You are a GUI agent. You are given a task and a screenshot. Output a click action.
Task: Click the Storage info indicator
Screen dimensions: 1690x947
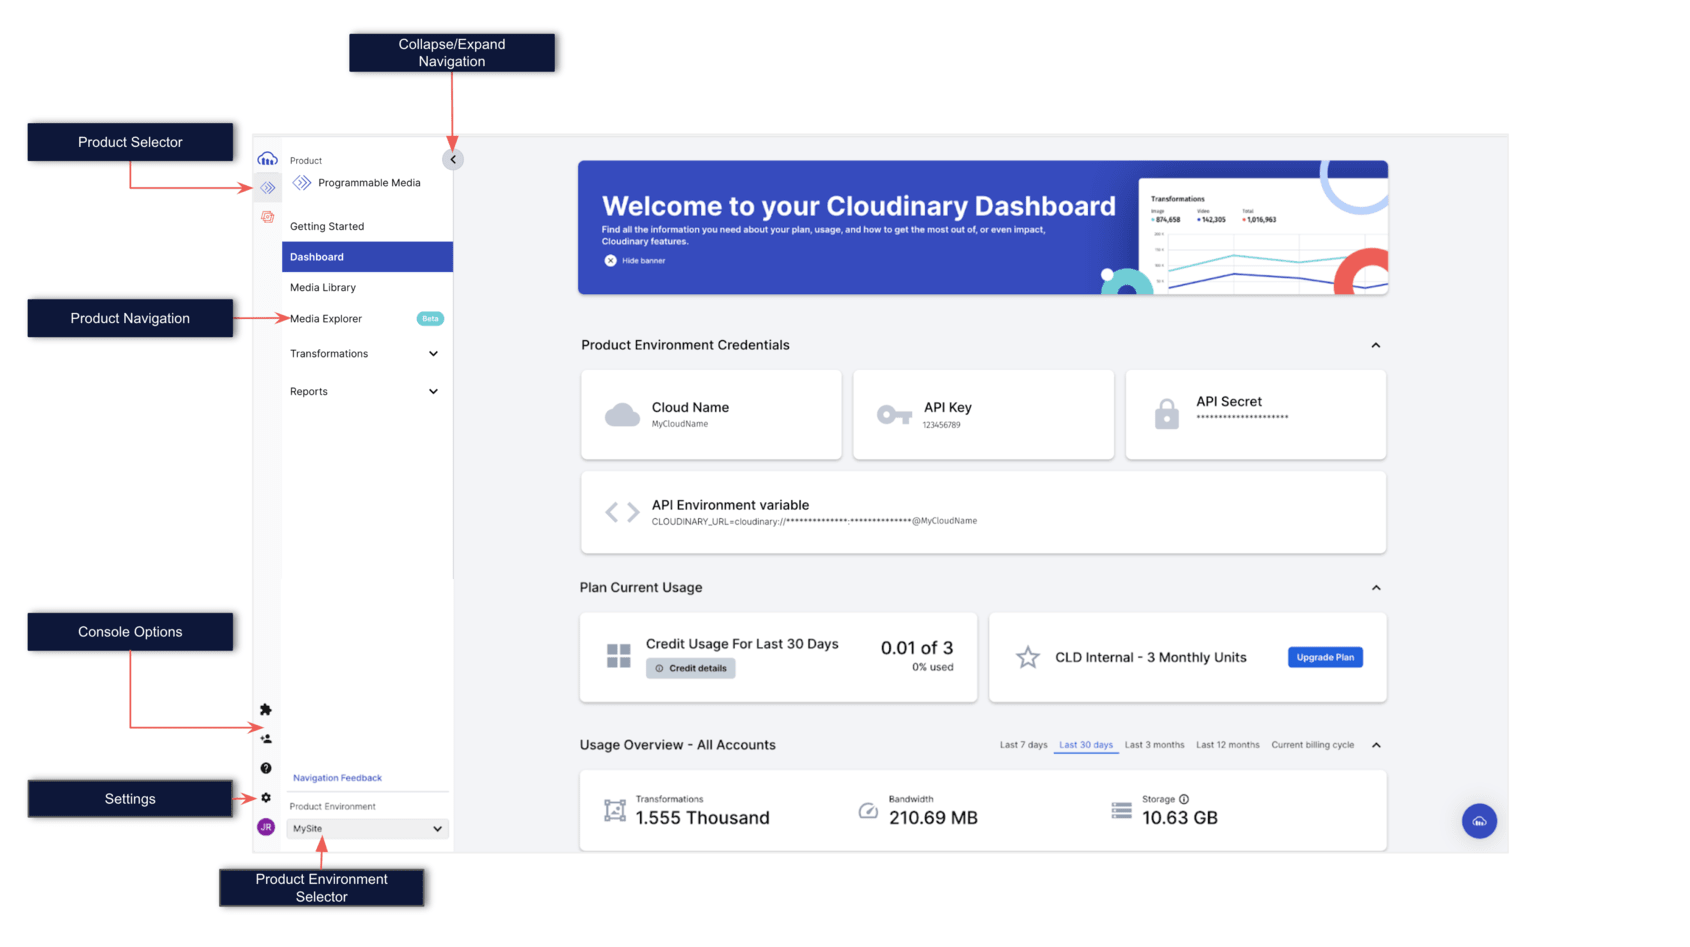[1184, 798]
